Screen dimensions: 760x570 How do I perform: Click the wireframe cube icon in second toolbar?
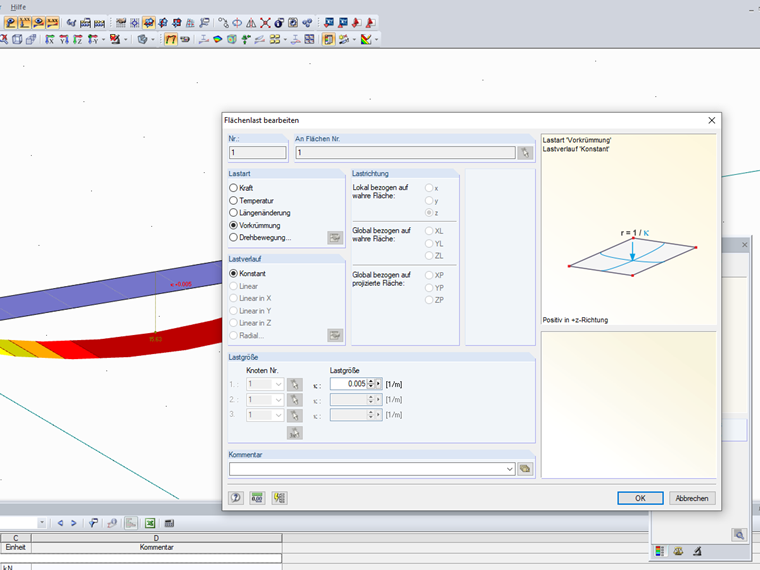click(x=17, y=39)
